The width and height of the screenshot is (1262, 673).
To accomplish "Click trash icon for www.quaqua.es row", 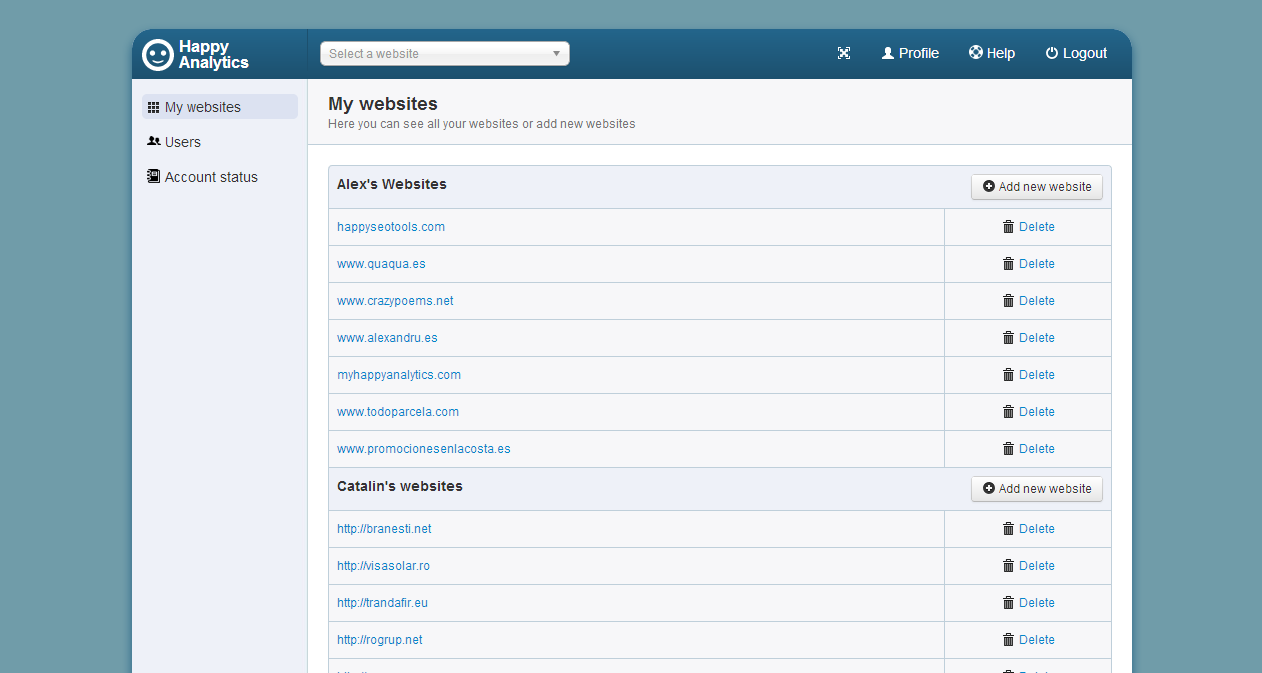I will [x=1008, y=264].
